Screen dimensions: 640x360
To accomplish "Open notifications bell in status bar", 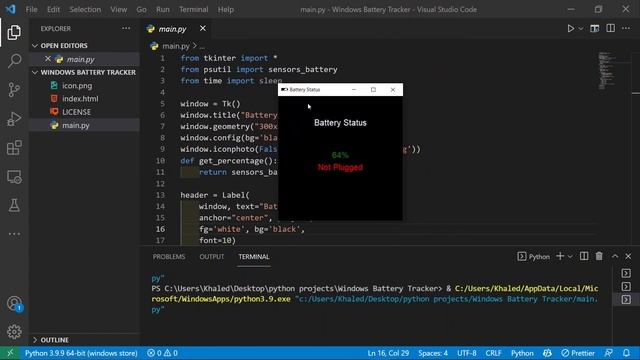I will point(627,353).
